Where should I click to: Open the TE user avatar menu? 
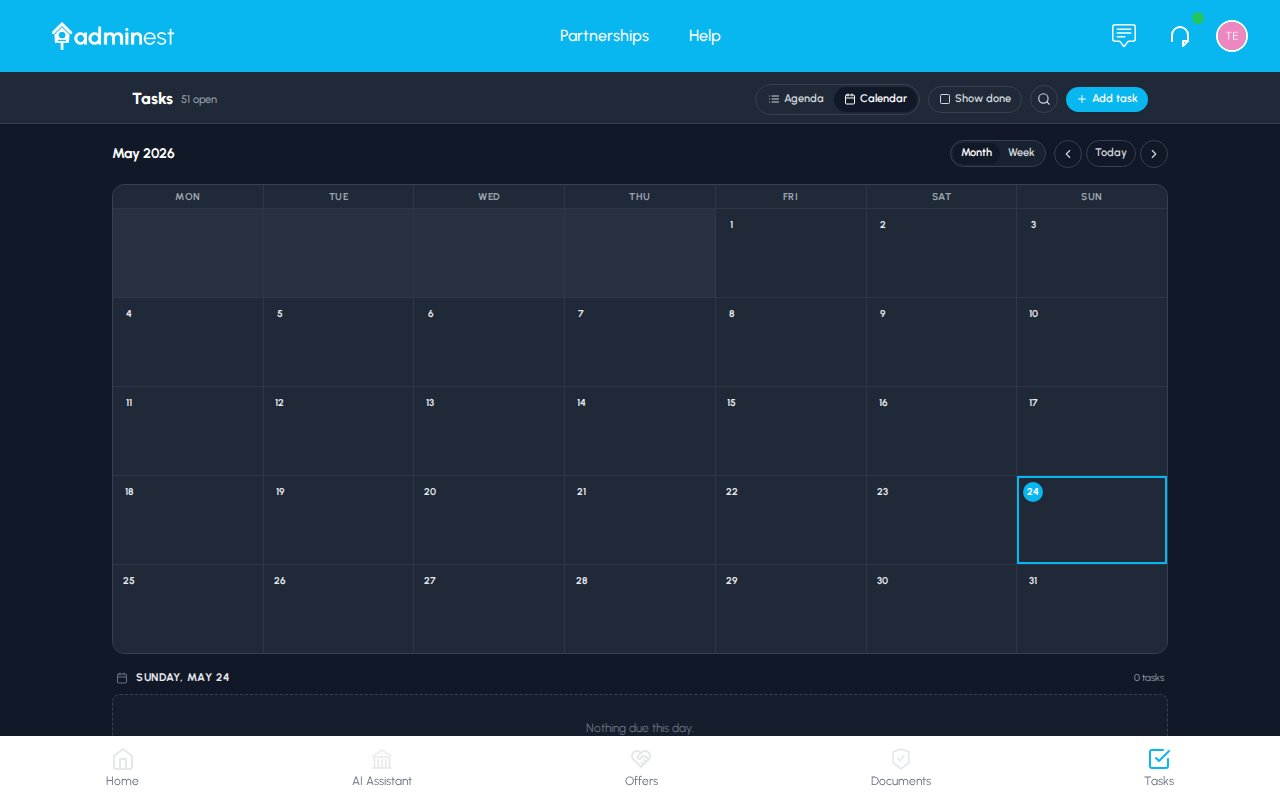tap(1232, 36)
